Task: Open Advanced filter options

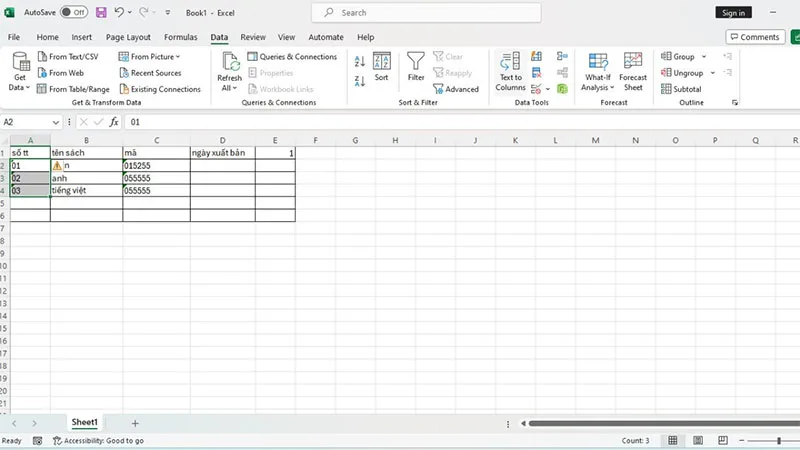Action: pos(456,89)
